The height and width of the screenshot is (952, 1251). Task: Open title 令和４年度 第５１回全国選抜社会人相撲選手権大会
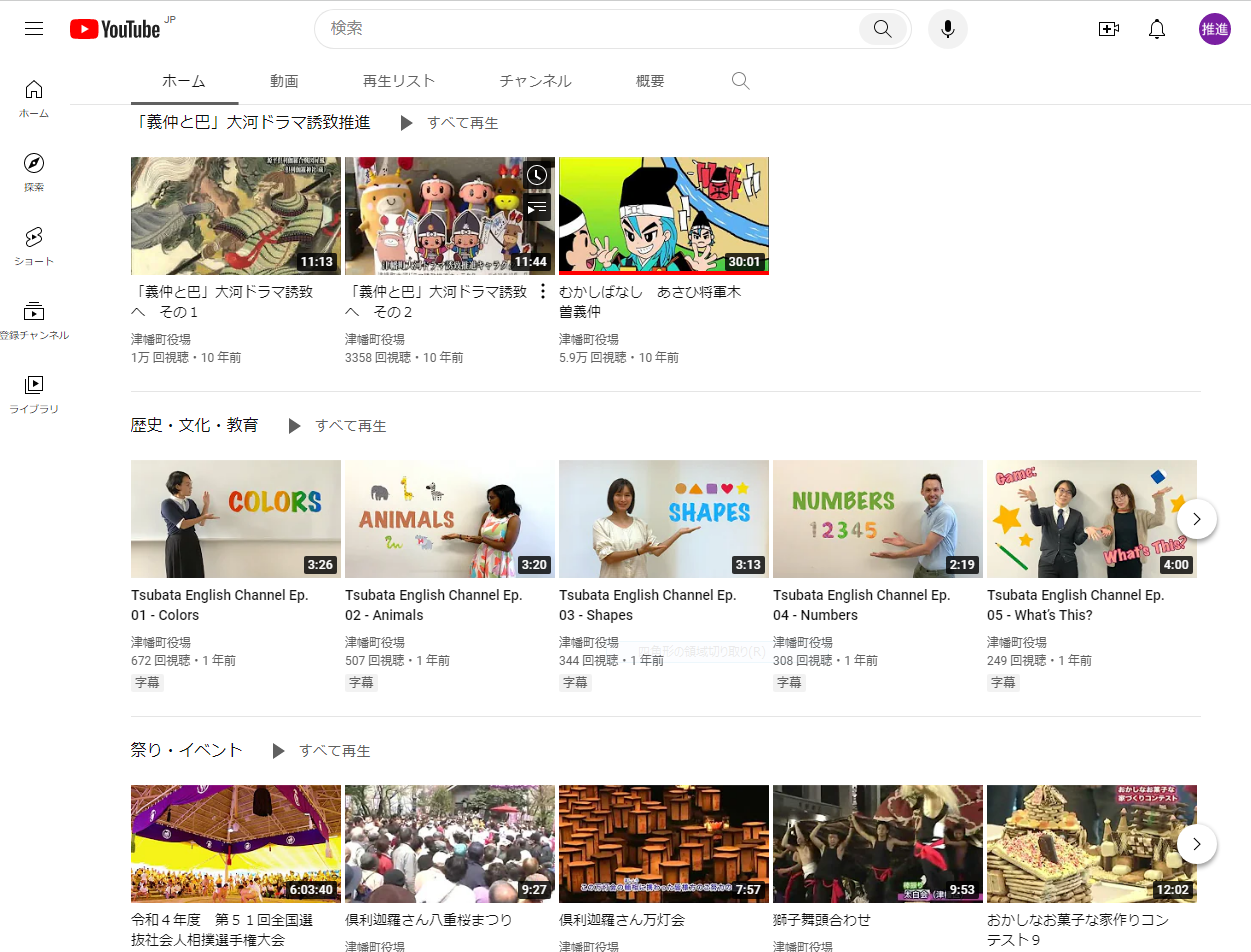point(222,930)
